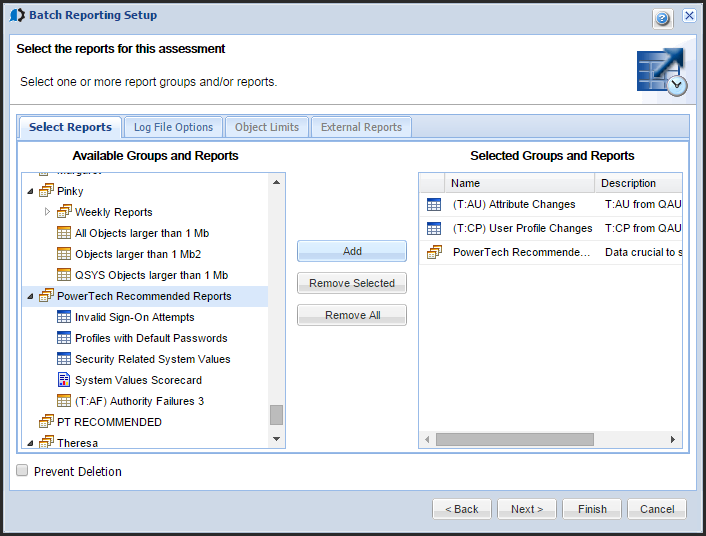Select the (T:CP) User Profile Changes row
The height and width of the screenshot is (536, 706).
coord(551,228)
